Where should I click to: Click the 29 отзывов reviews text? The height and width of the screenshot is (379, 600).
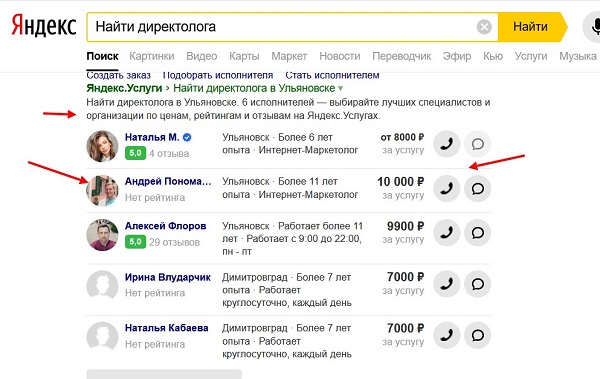[x=174, y=242]
